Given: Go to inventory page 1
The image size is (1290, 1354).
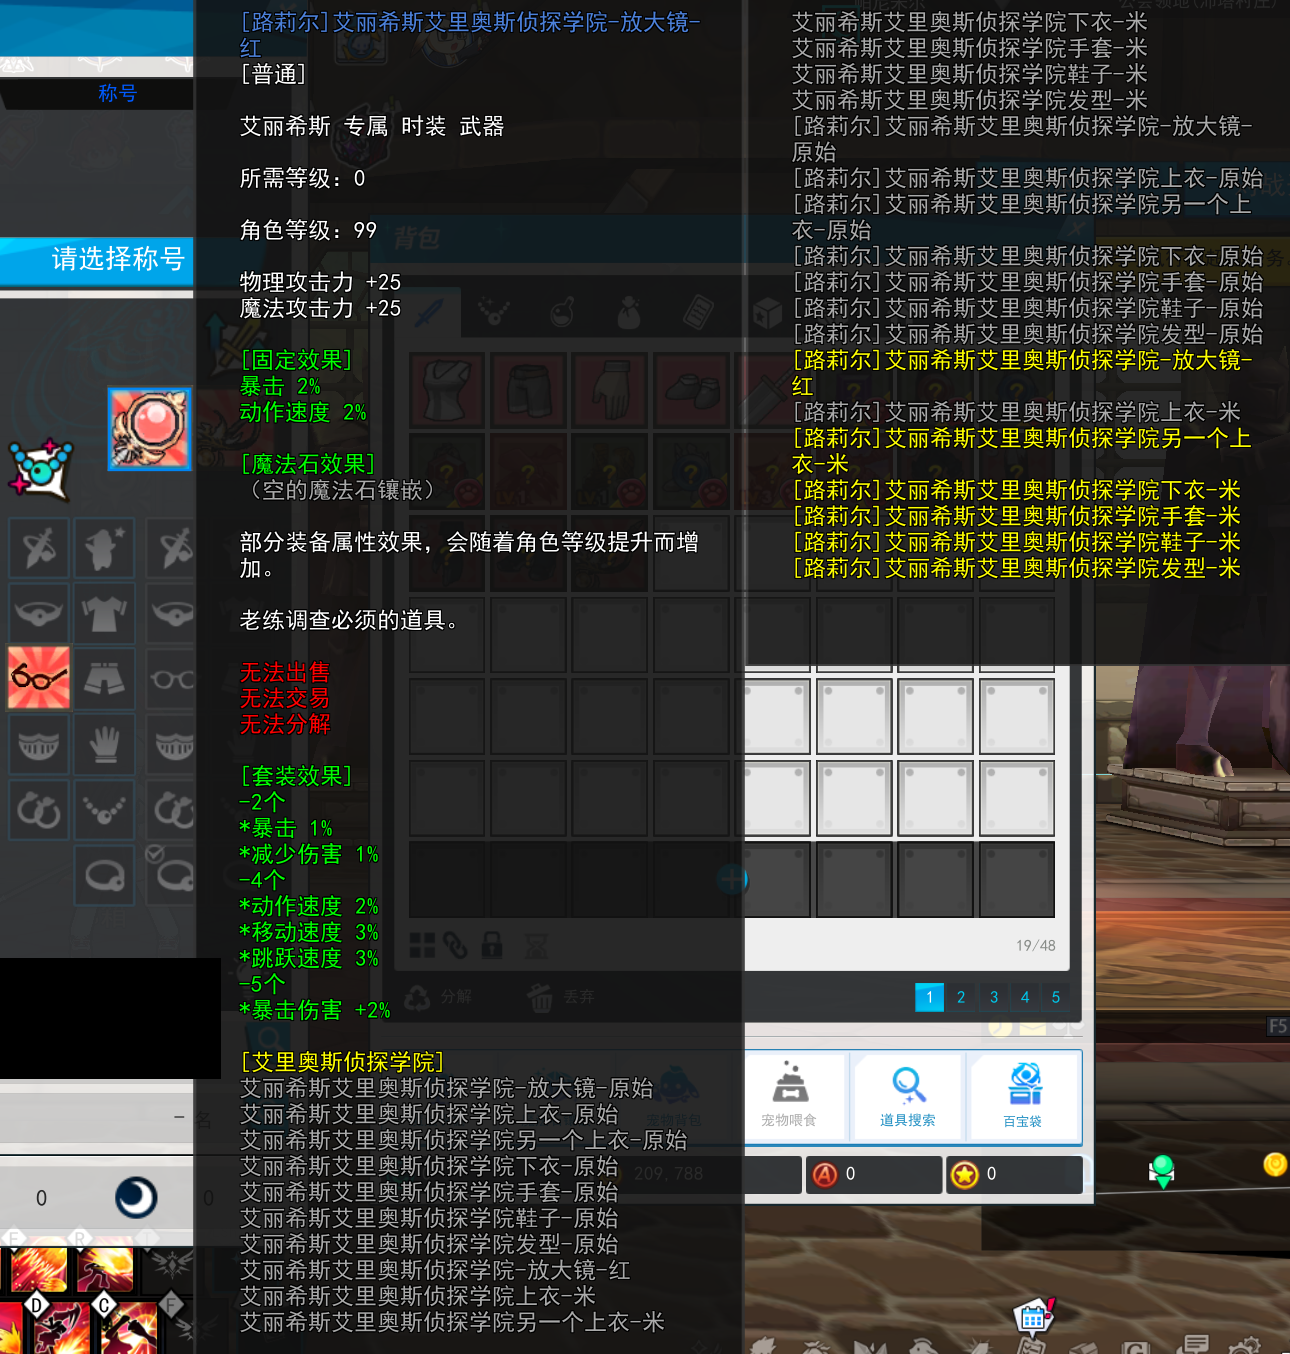Looking at the screenshot, I should coord(929,997).
